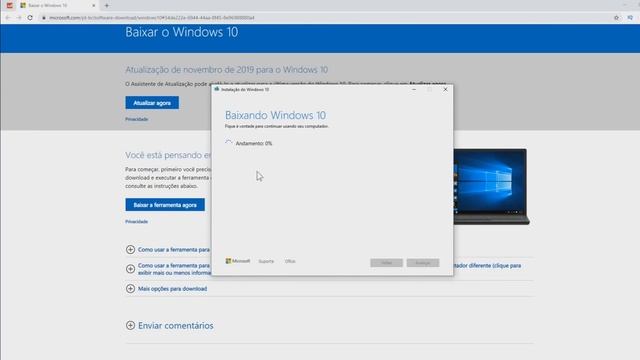Image resolution: width=640 pixels, height=360 pixels.
Task: Click the 'Atualizar agora' button on the webpage
Action: pyautogui.click(x=152, y=103)
